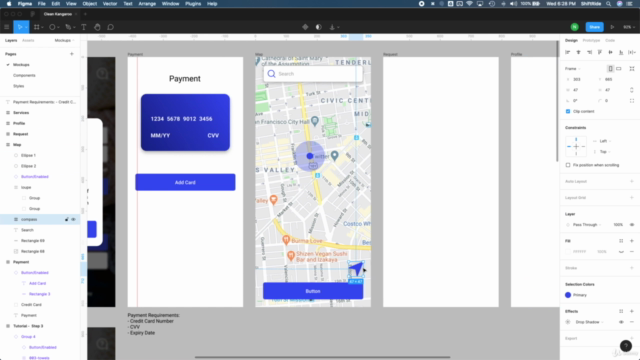The image size is (640, 360).
Task: Select the Hand tool
Action: pos(97,27)
